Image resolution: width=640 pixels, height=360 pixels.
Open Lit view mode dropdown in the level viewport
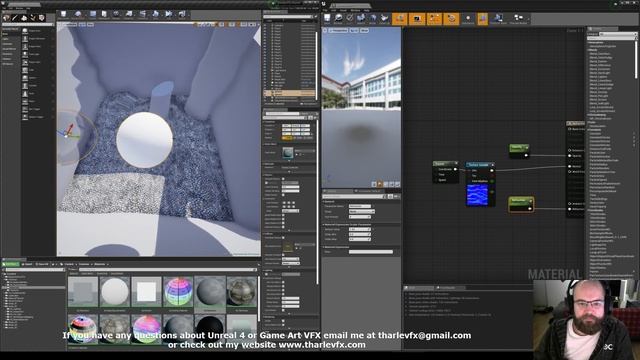pyautogui.click(x=82, y=25)
